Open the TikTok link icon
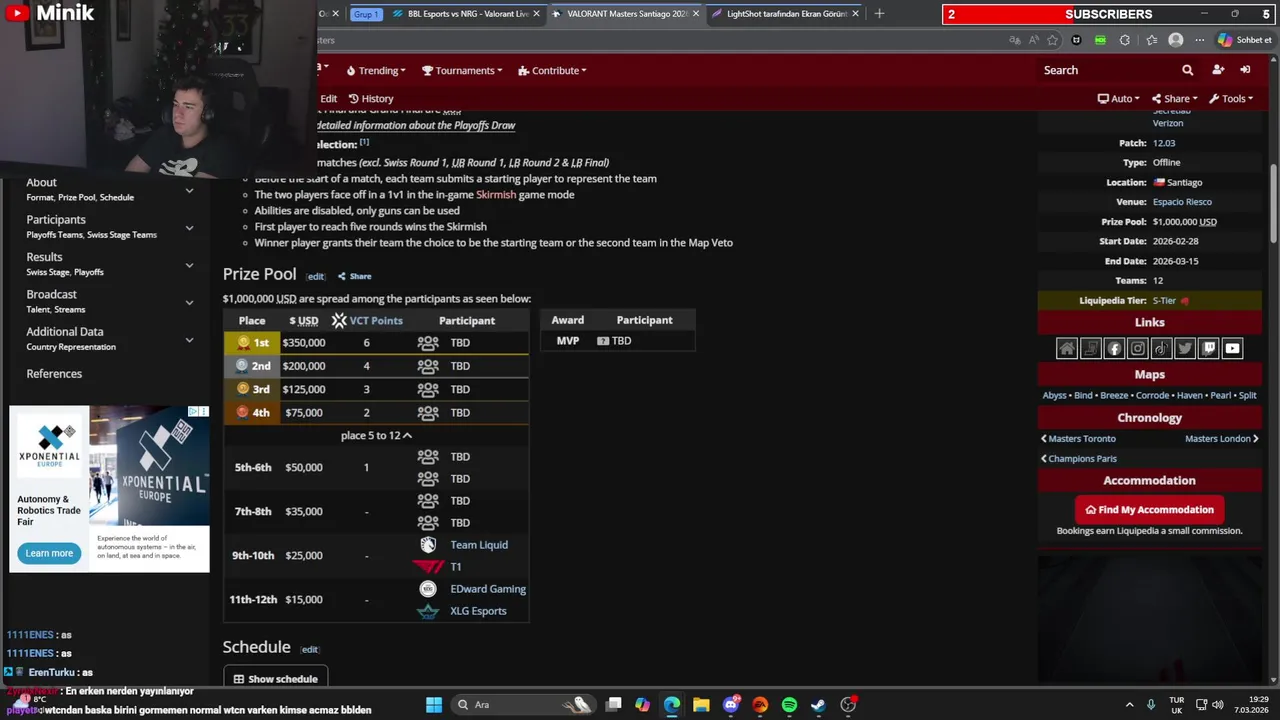Image resolution: width=1280 pixels, height=720 pixels. [1161, 348]
